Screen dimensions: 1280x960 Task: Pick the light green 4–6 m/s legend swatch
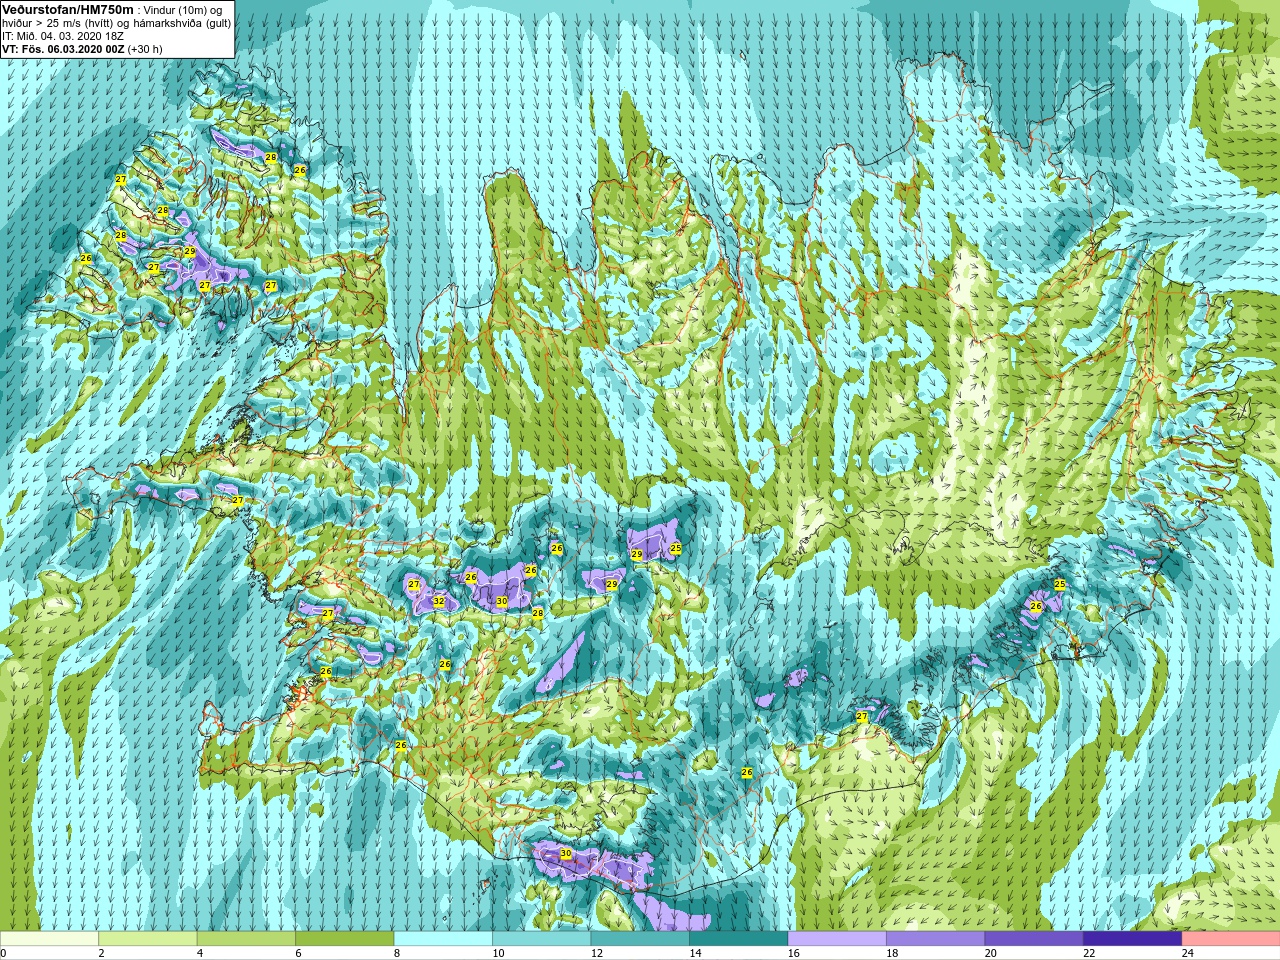coord(246,939)
